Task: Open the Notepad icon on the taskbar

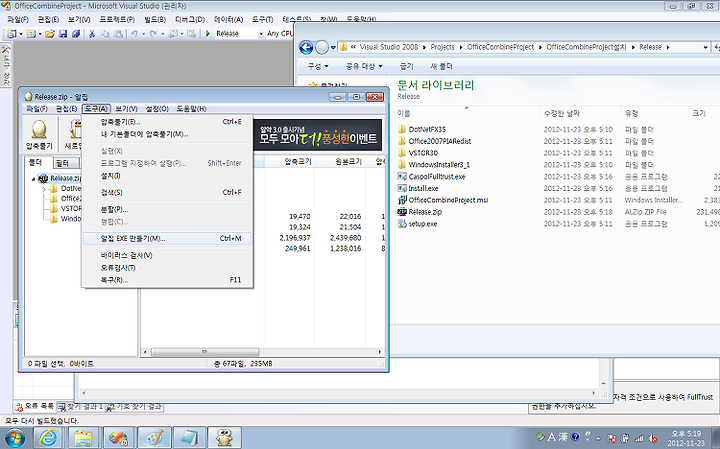Action: tap(189, 438)
